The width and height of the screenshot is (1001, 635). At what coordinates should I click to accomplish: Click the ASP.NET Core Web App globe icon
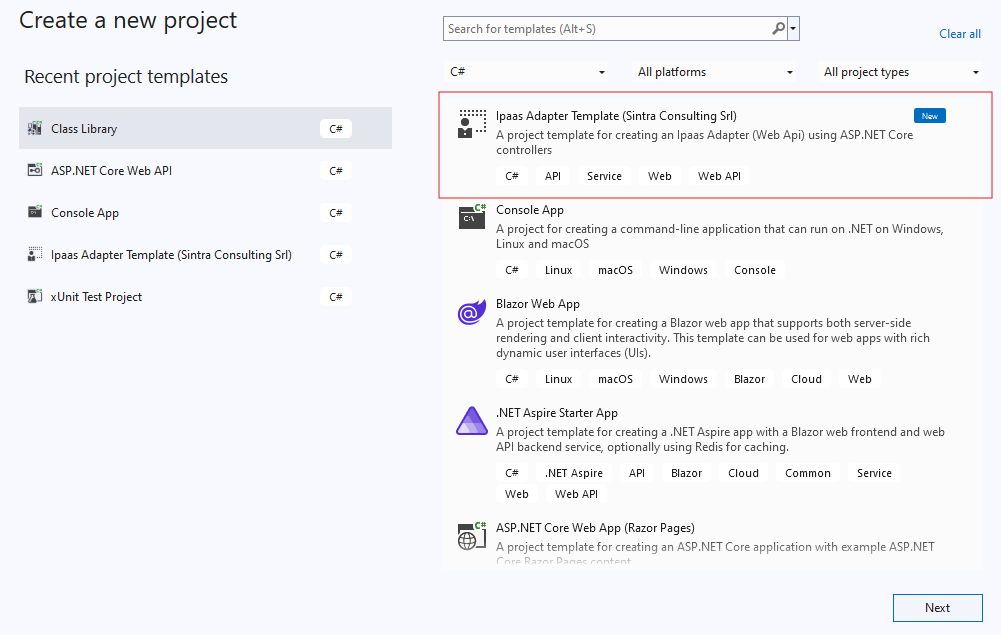pyautogui.click(x=470, y=536)
